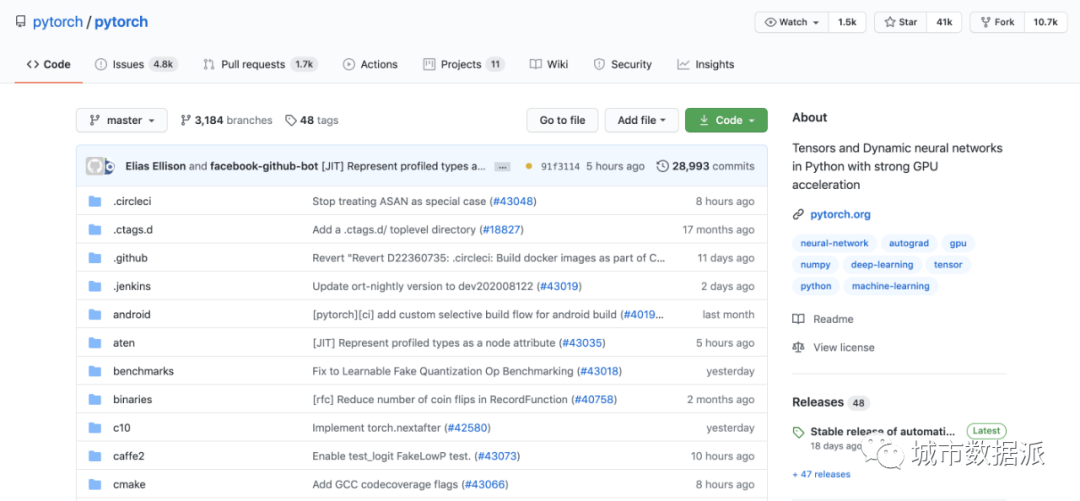Click the branches icon beside 3,184 branches
The width and height of the screenshot is (1080, 501).
tap(185, 120)
